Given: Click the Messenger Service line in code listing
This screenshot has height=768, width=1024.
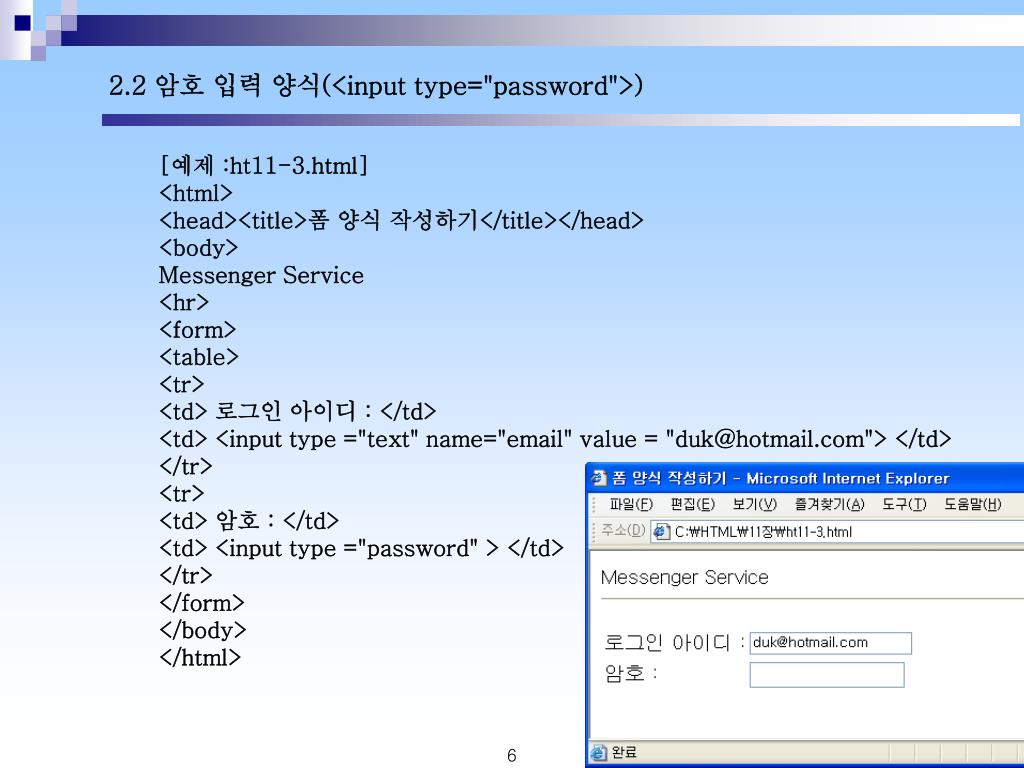Looking at the screenshot, I should (261, 275).
